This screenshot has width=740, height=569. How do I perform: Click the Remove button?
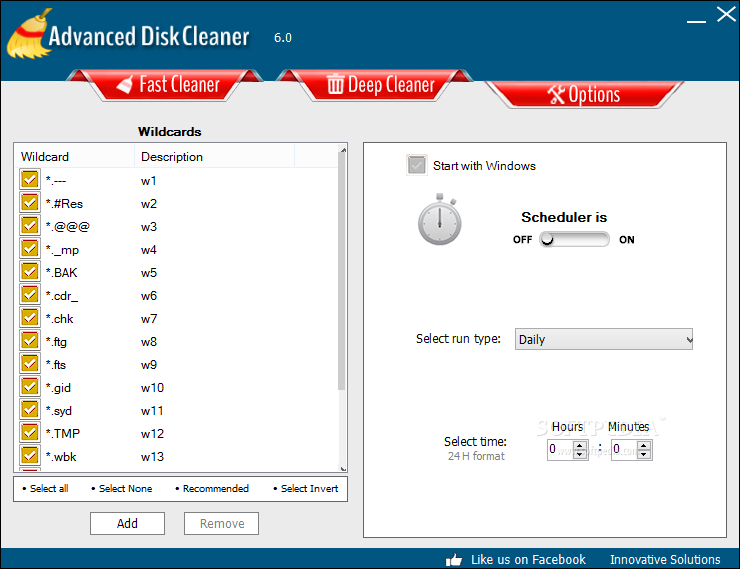[x=221, y=523]
